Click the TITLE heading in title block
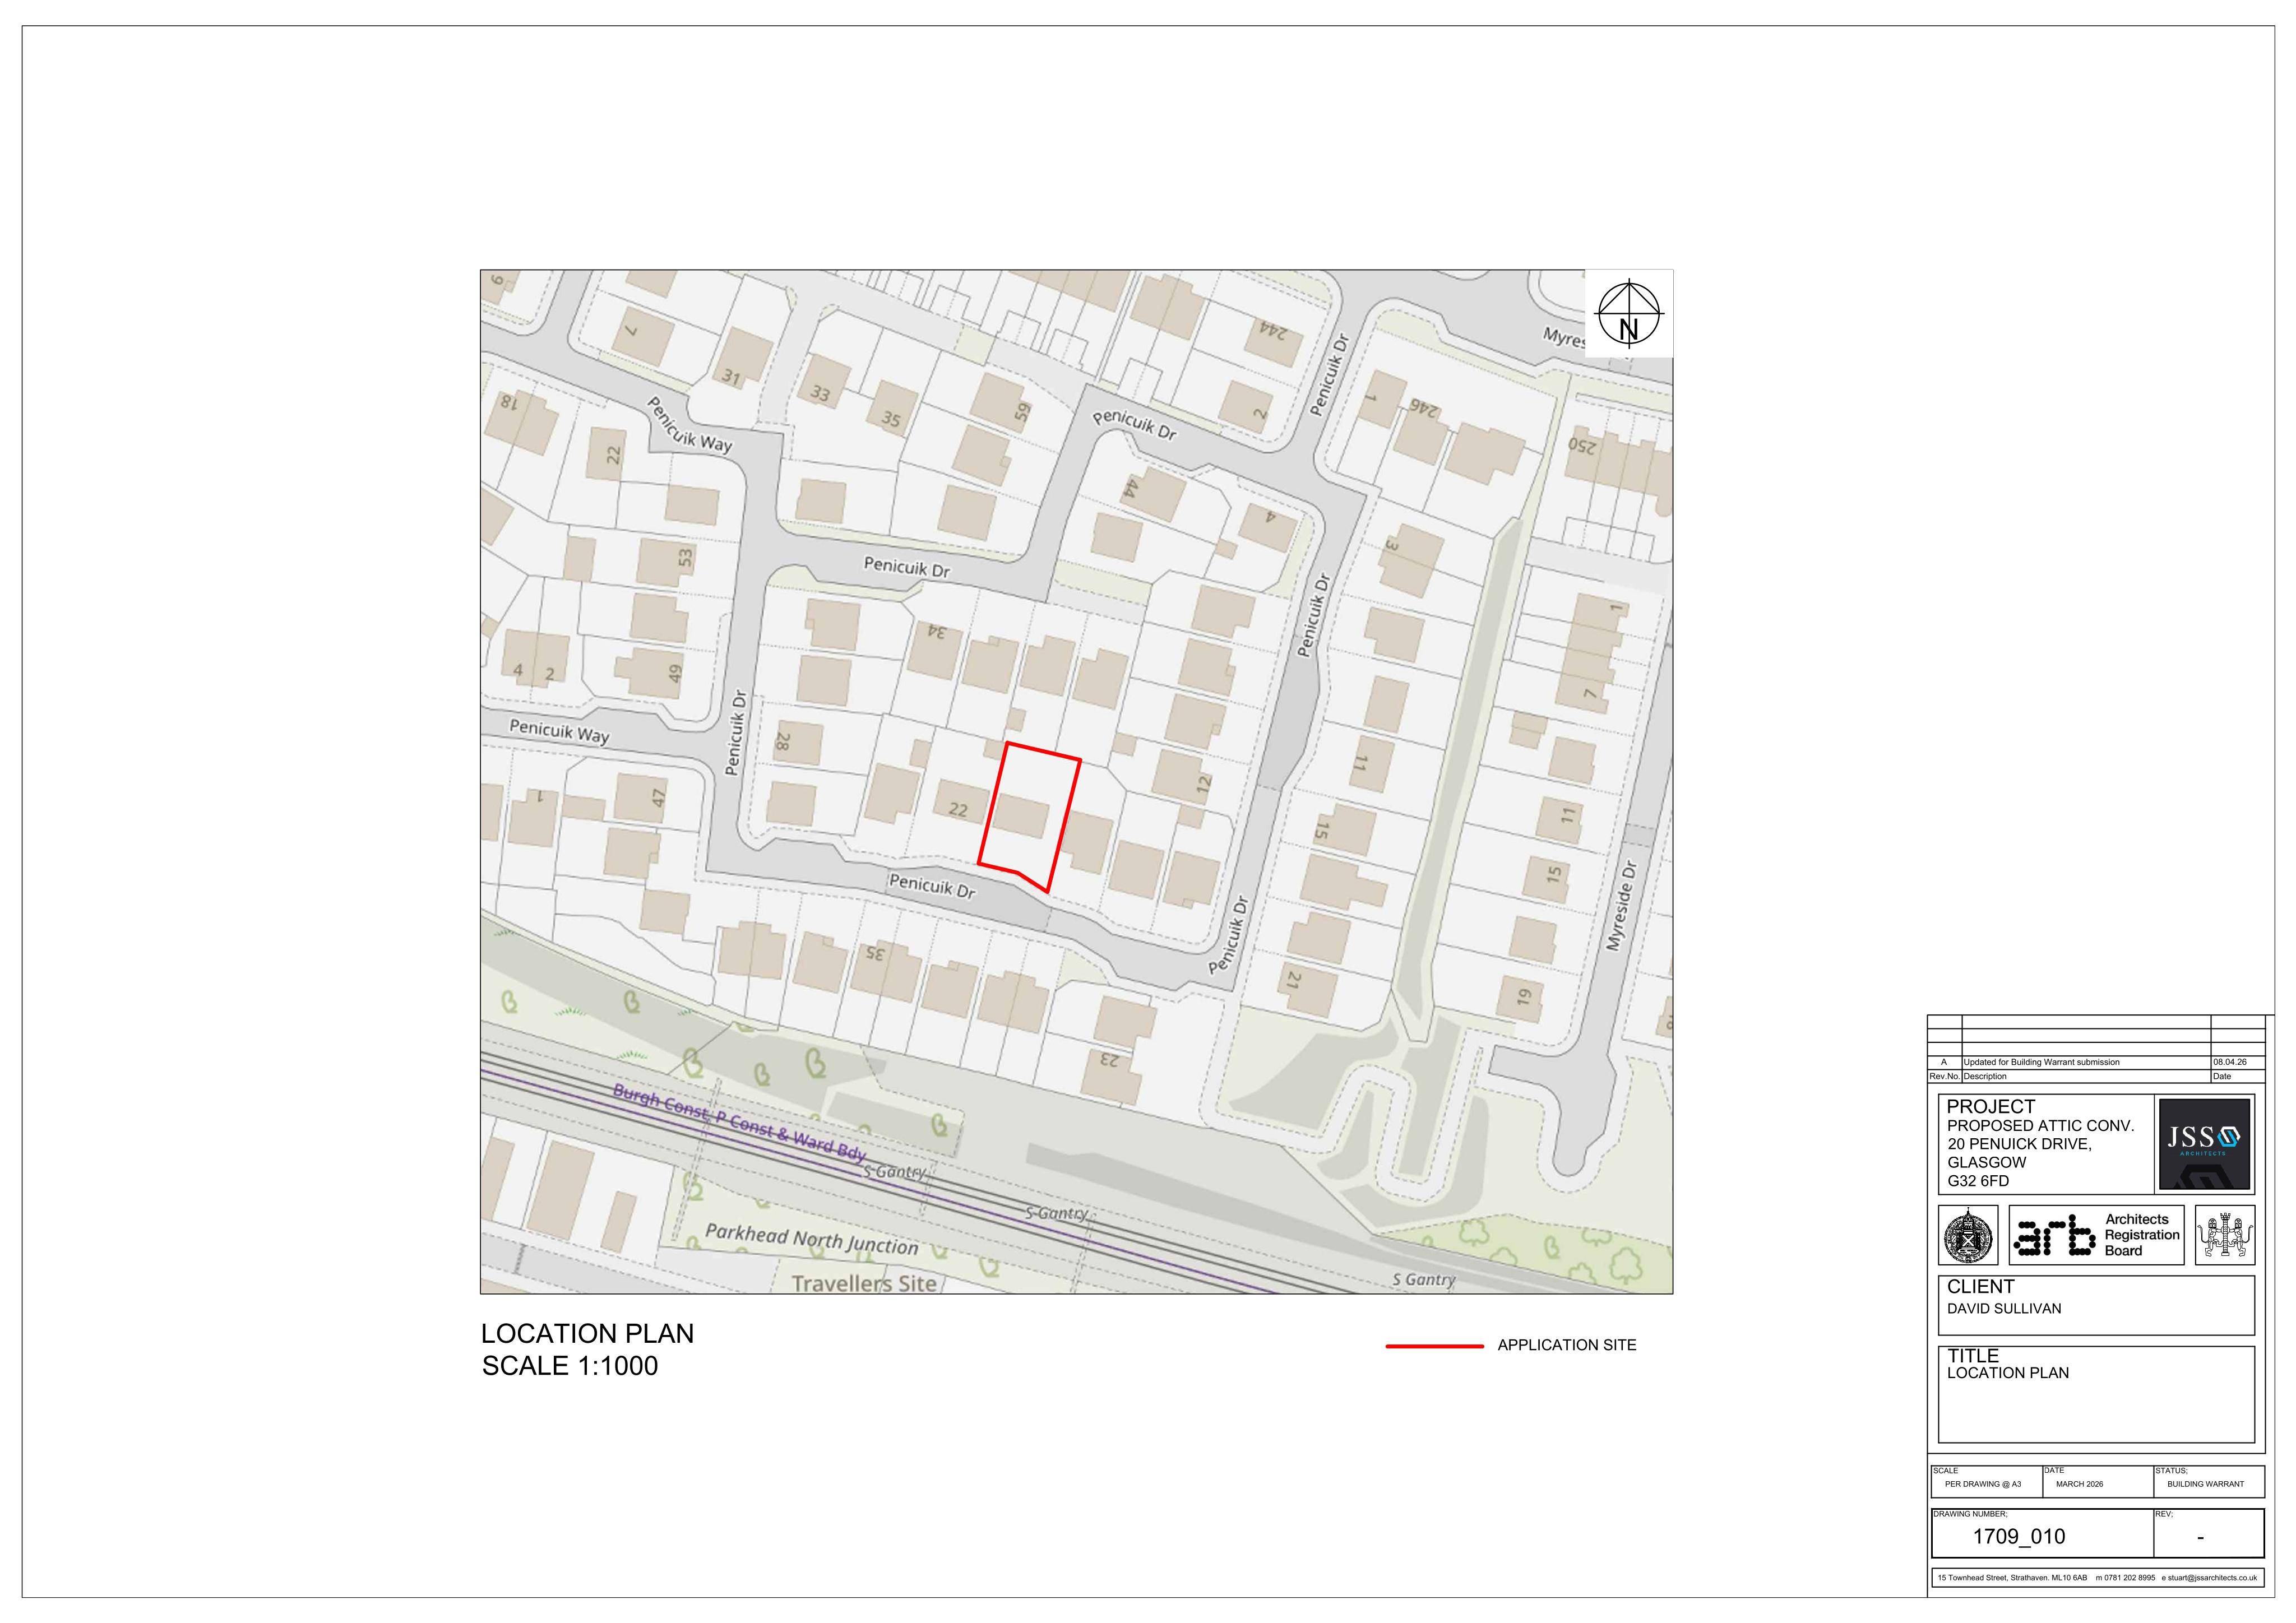The width and height of the screenshot is (2296, 1623). pos(1972,1356)
